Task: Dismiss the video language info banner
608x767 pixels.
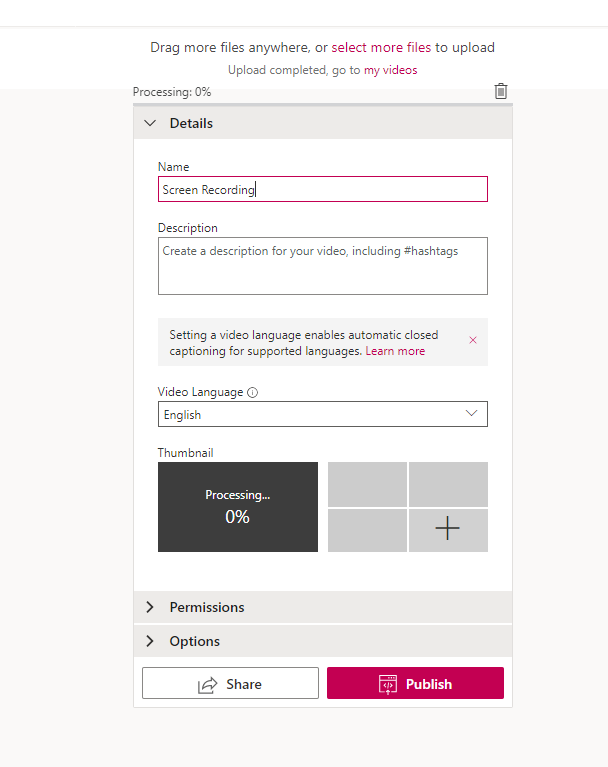Action: tap(473, 340)
